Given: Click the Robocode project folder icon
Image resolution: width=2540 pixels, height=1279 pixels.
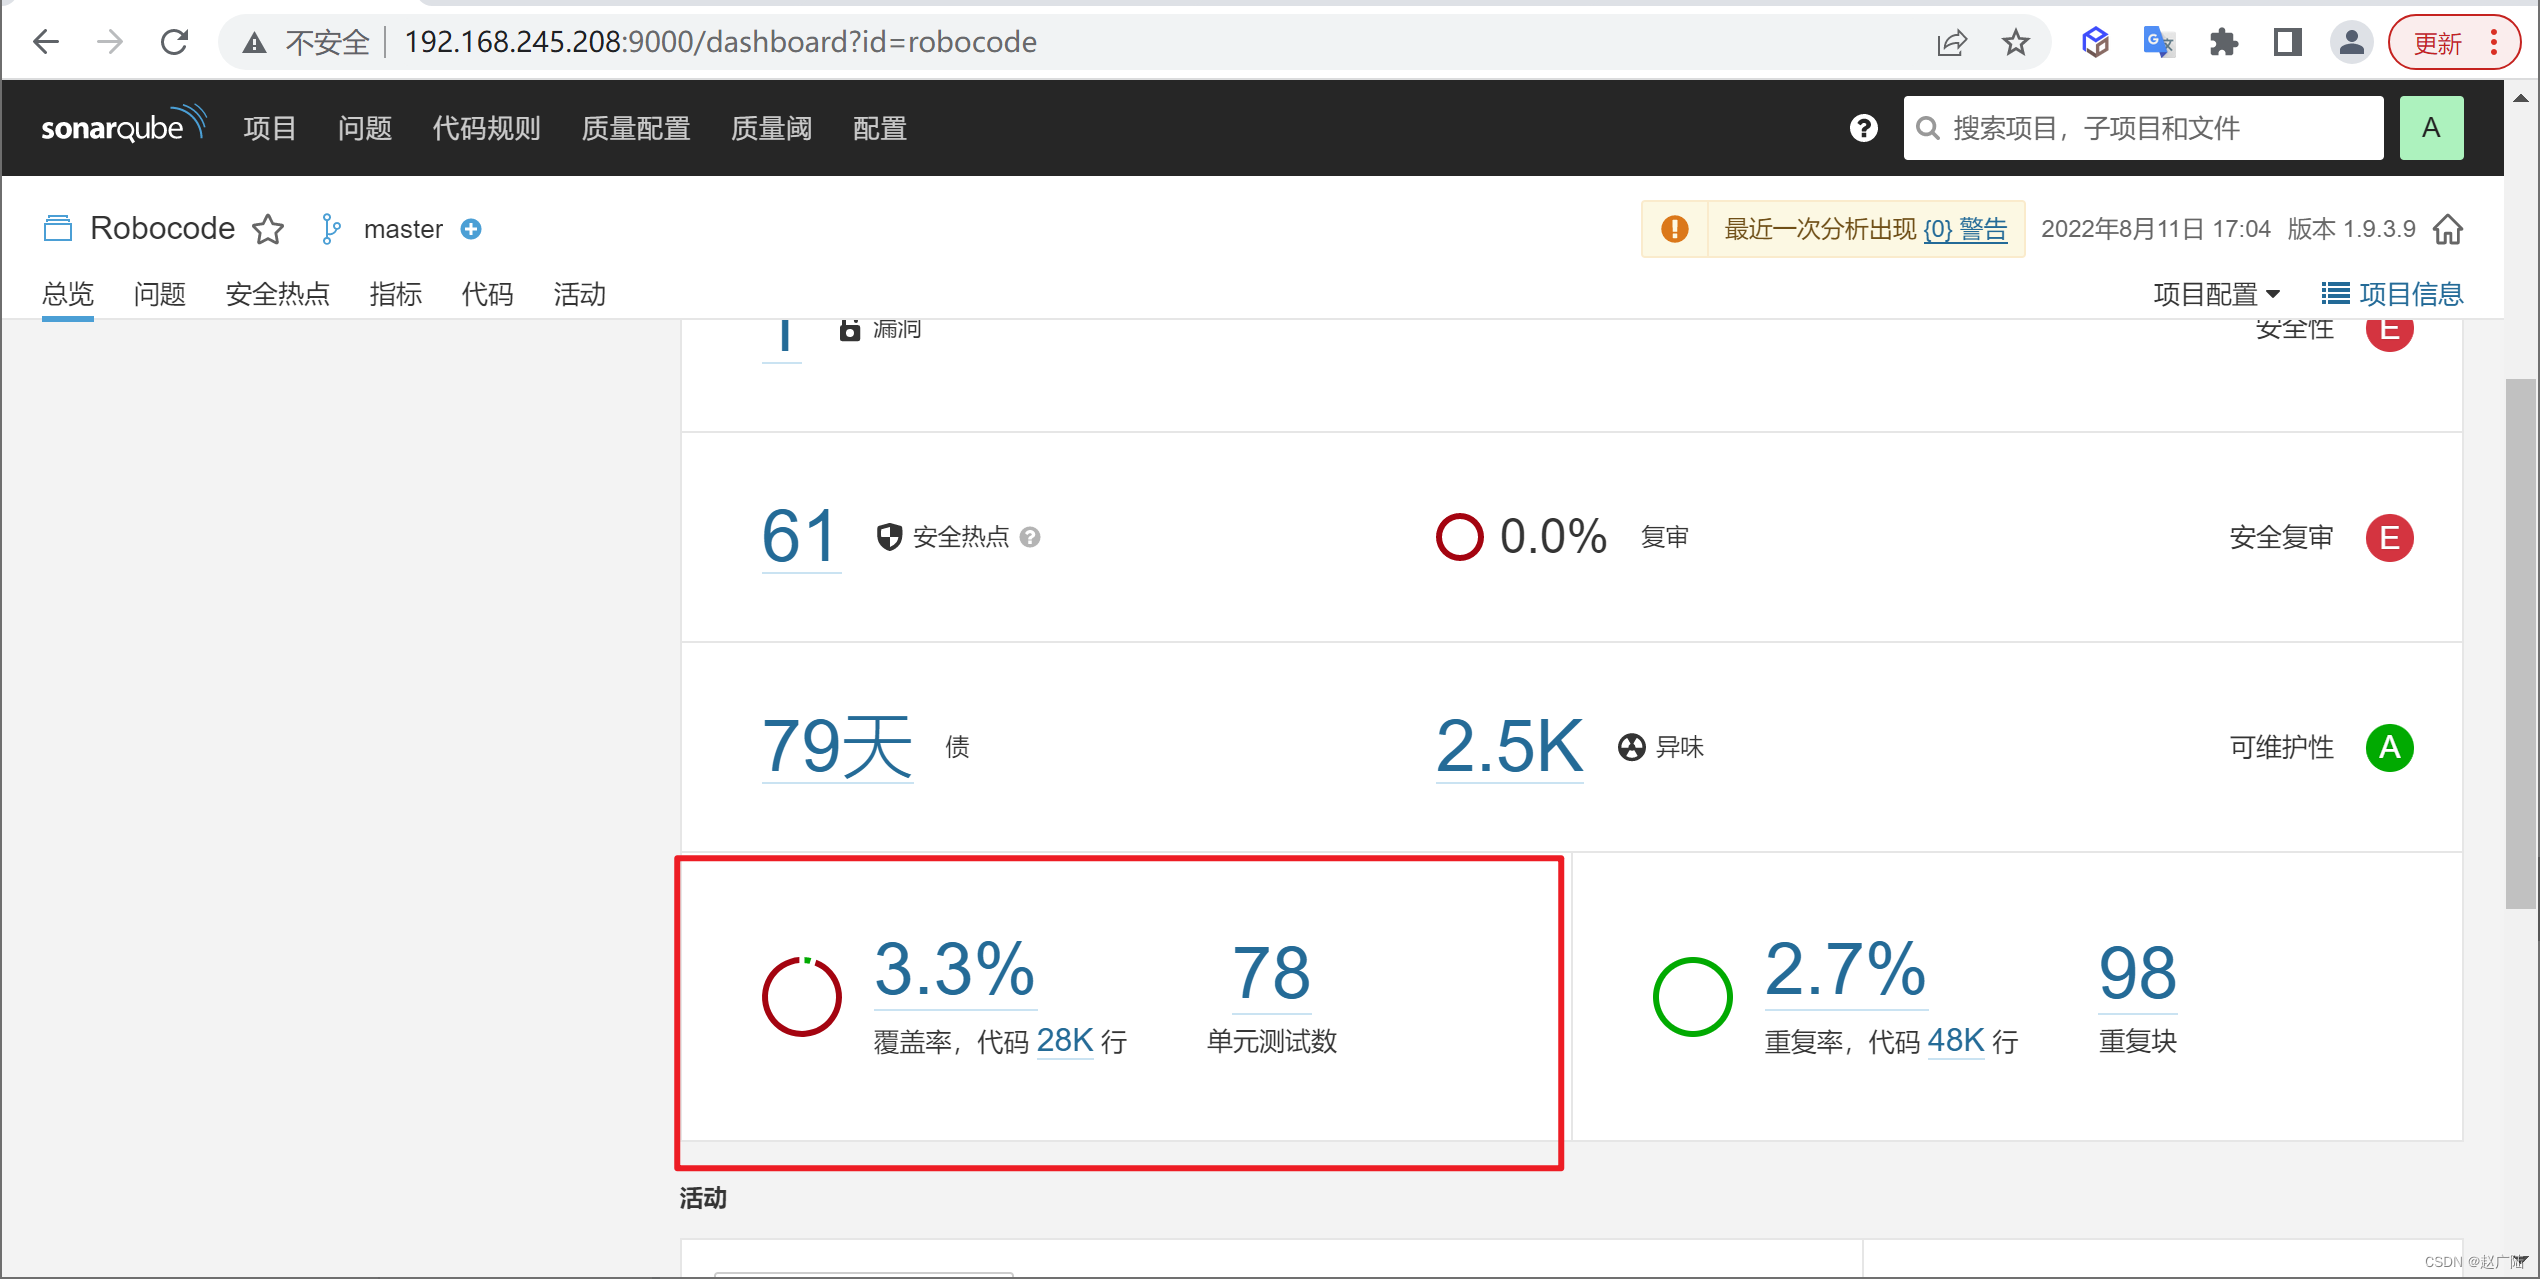Looking at the screenshot, I should click(58, 229).
